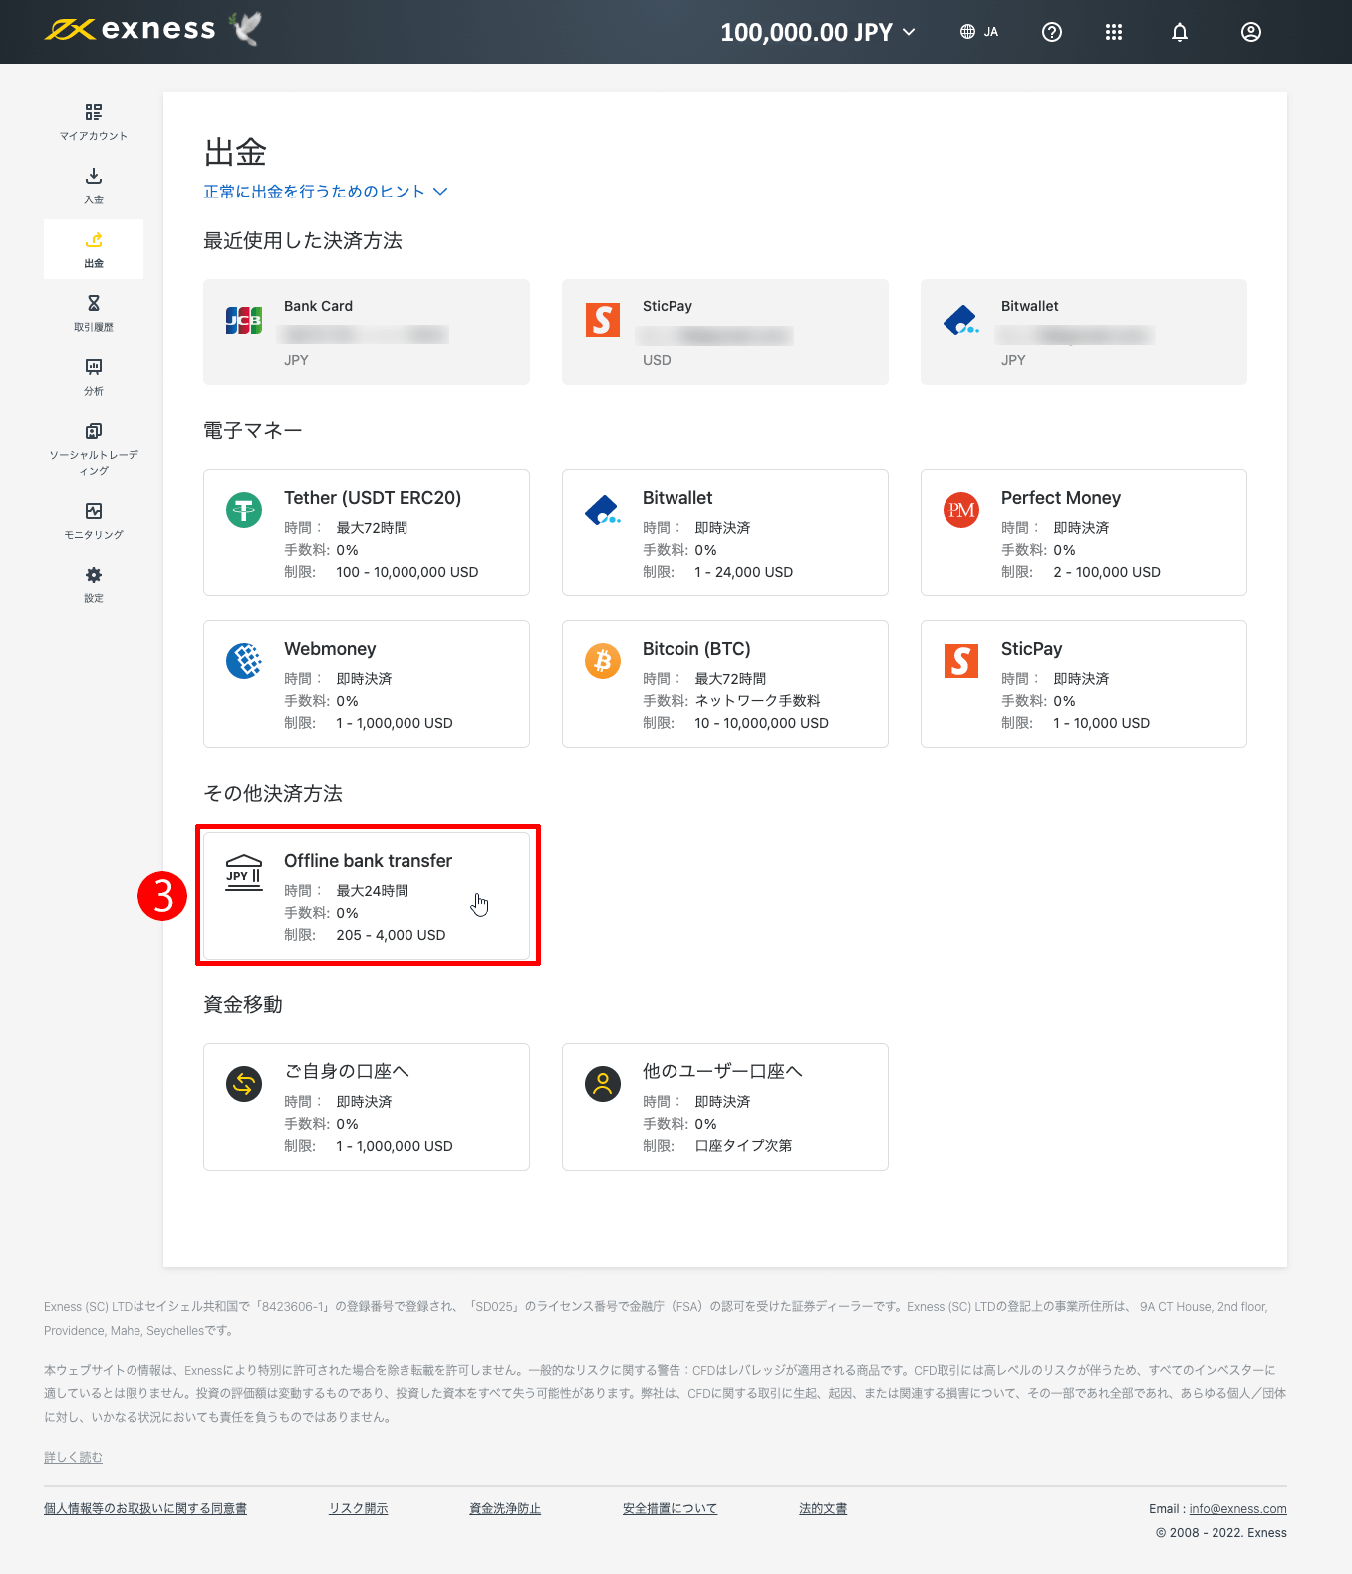This screenshot has height=1574, width=1352.
Task: Click the 出金 page title
Action: (235, 152)
